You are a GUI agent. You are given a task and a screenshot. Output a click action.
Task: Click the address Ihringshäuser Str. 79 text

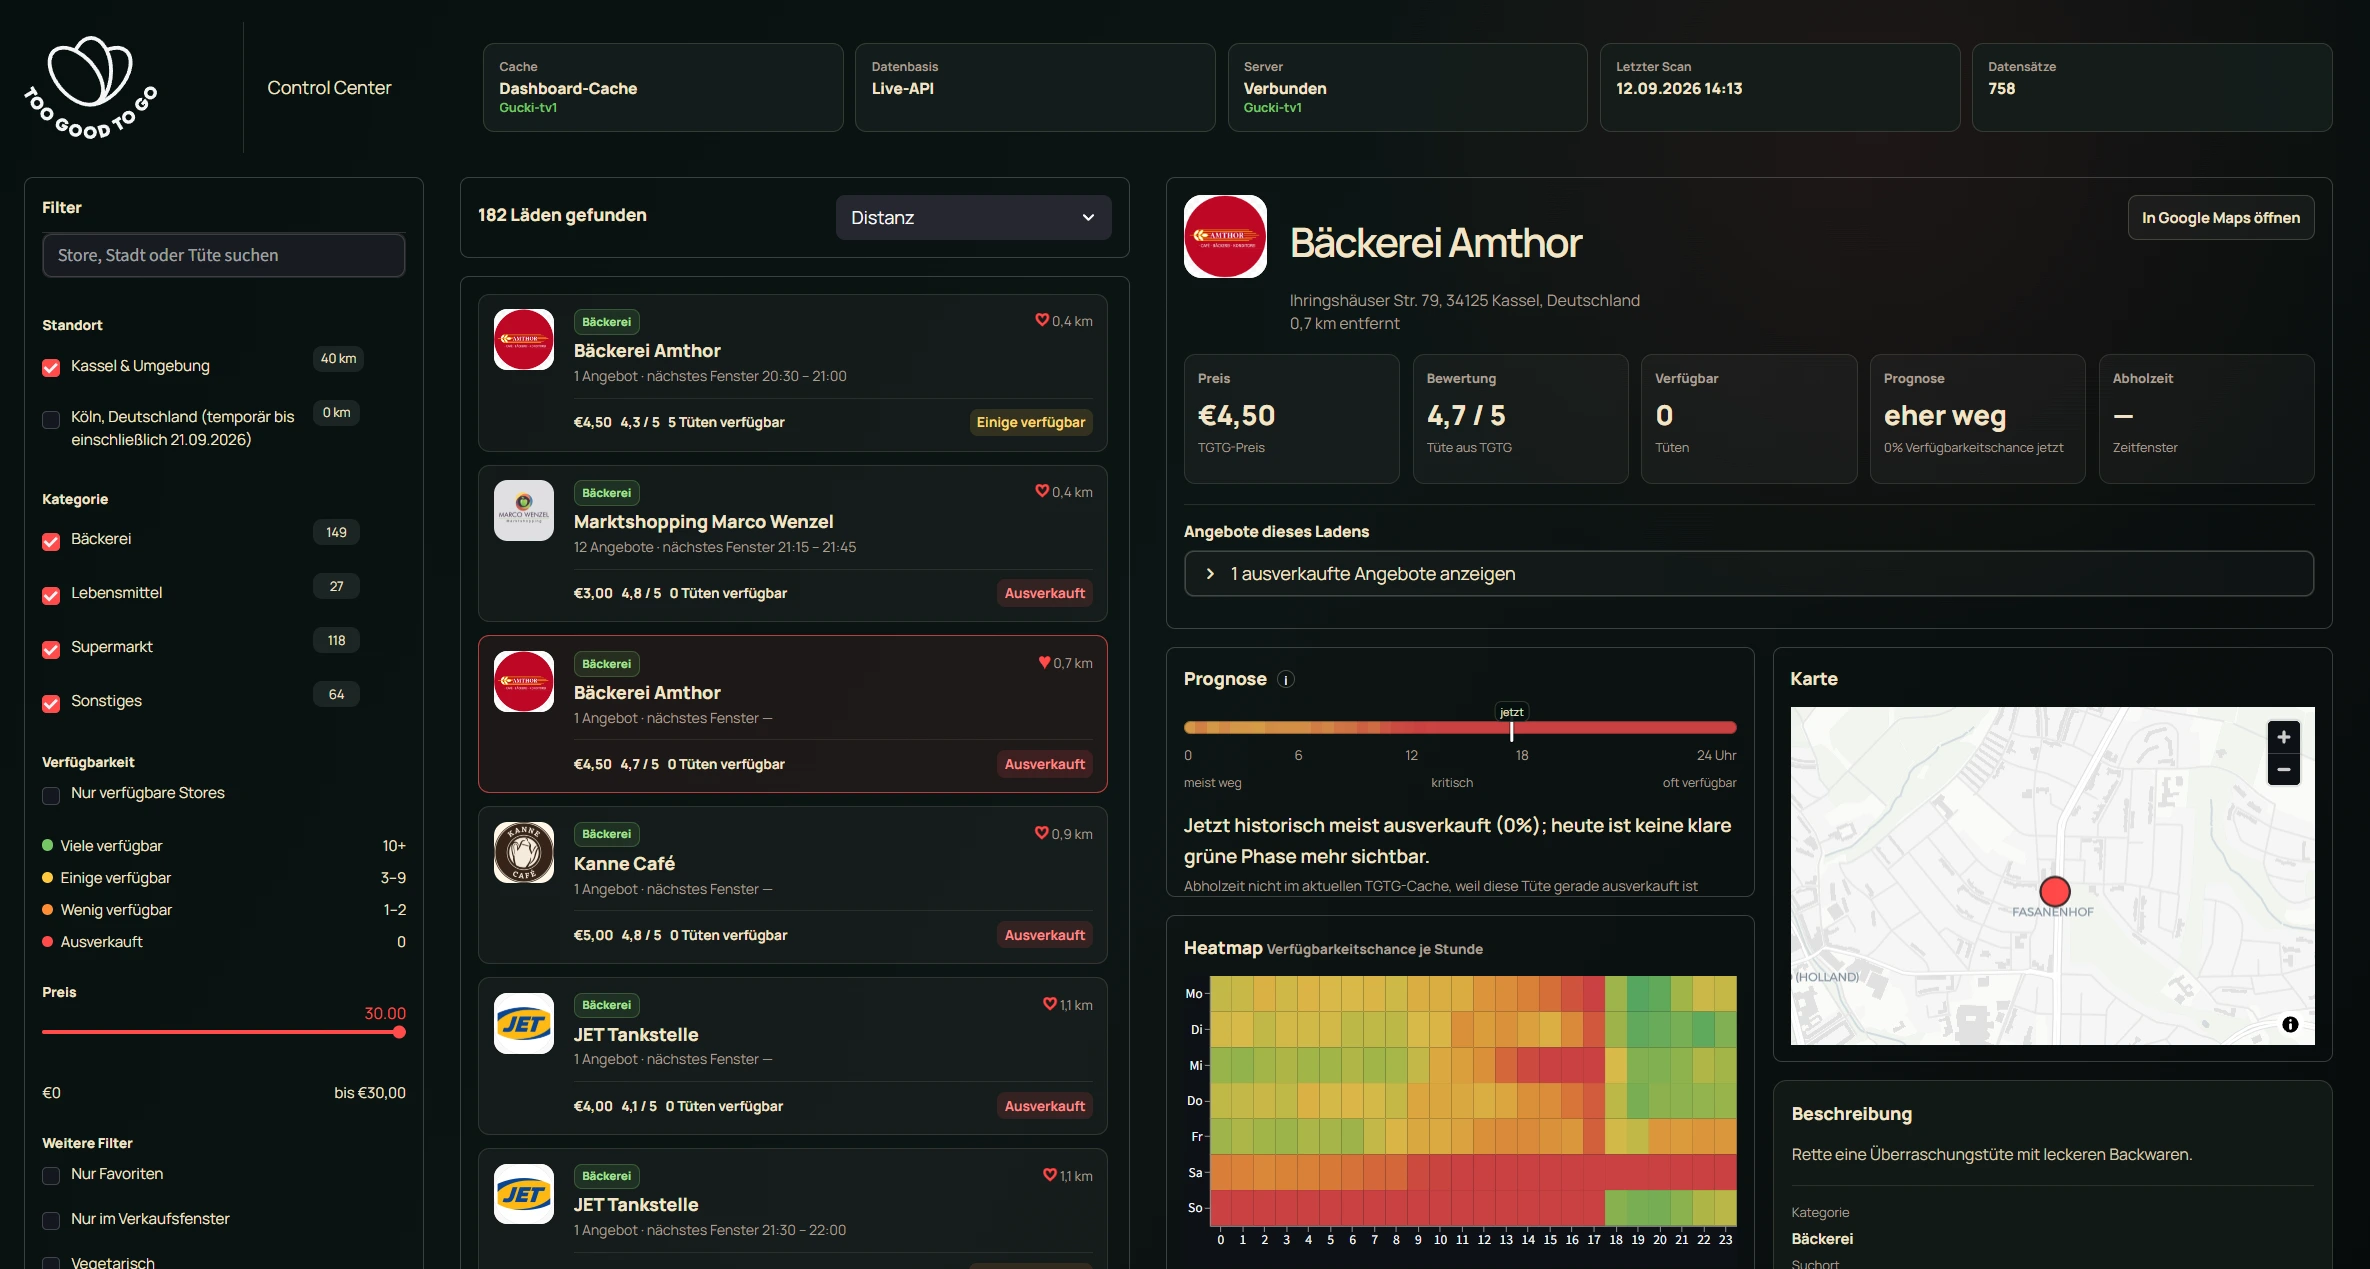pos(1464,300)
